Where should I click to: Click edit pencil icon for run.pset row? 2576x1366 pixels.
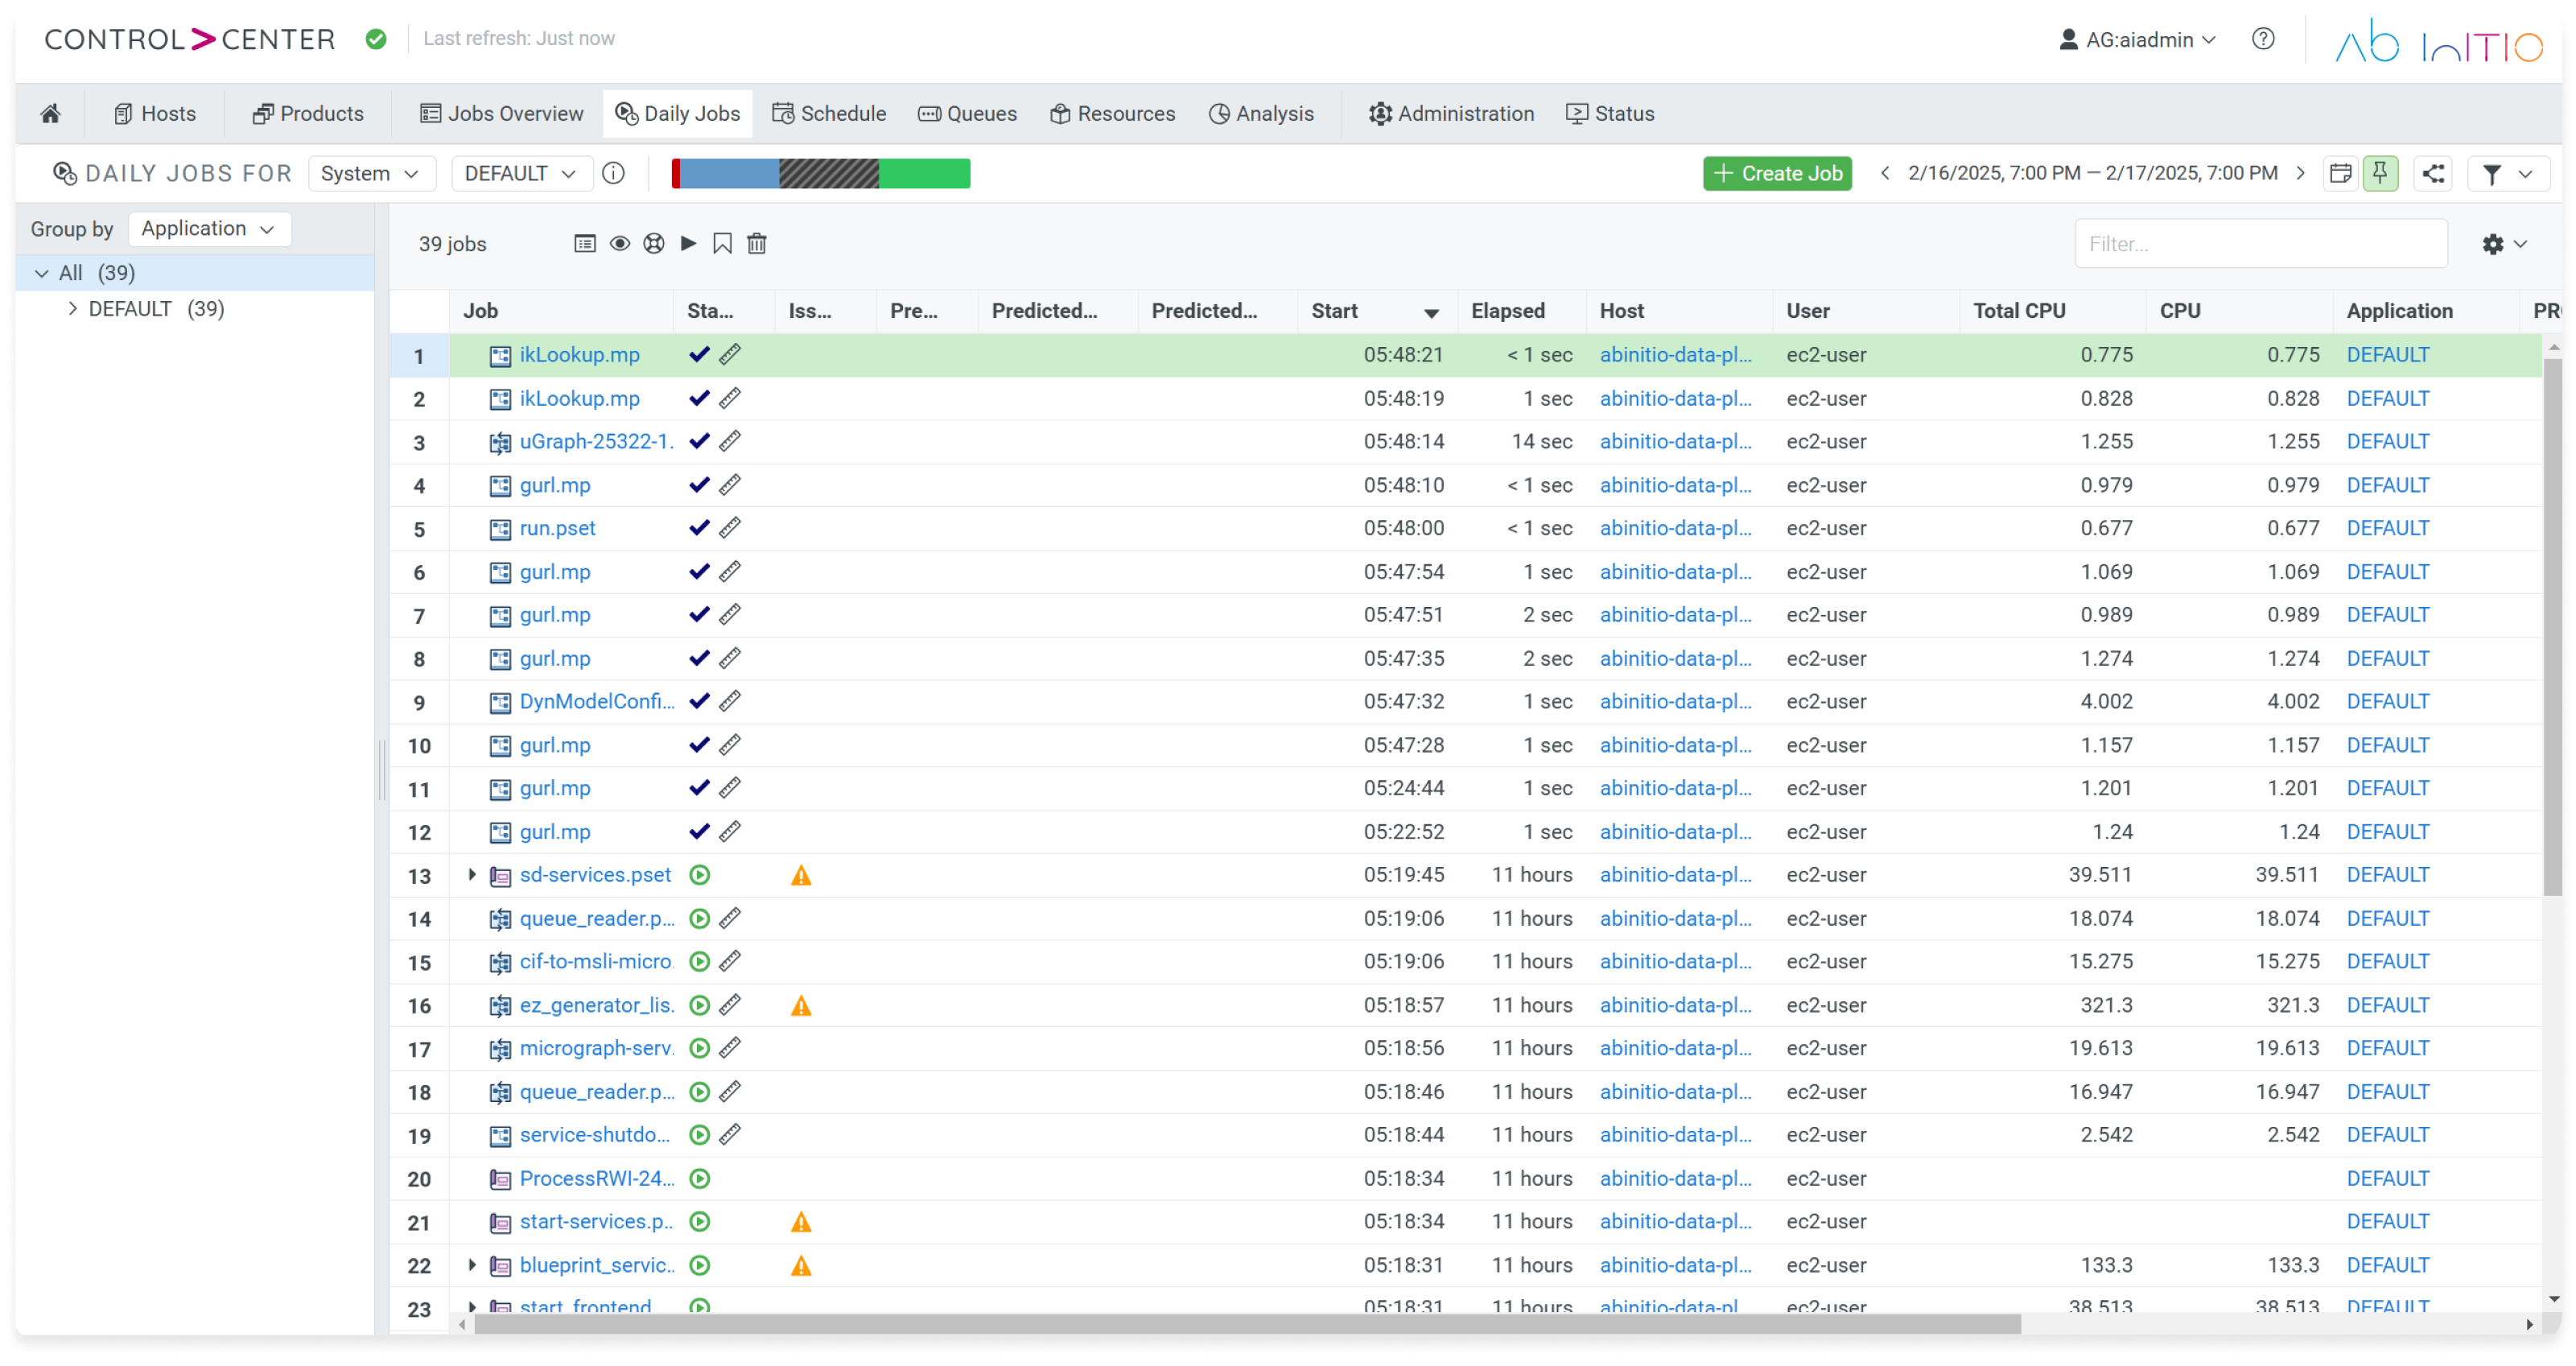coord(730,528)
